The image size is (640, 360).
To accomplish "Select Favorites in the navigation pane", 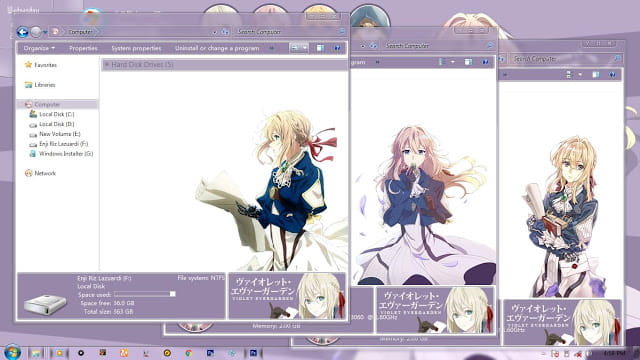I will point(45,65).
